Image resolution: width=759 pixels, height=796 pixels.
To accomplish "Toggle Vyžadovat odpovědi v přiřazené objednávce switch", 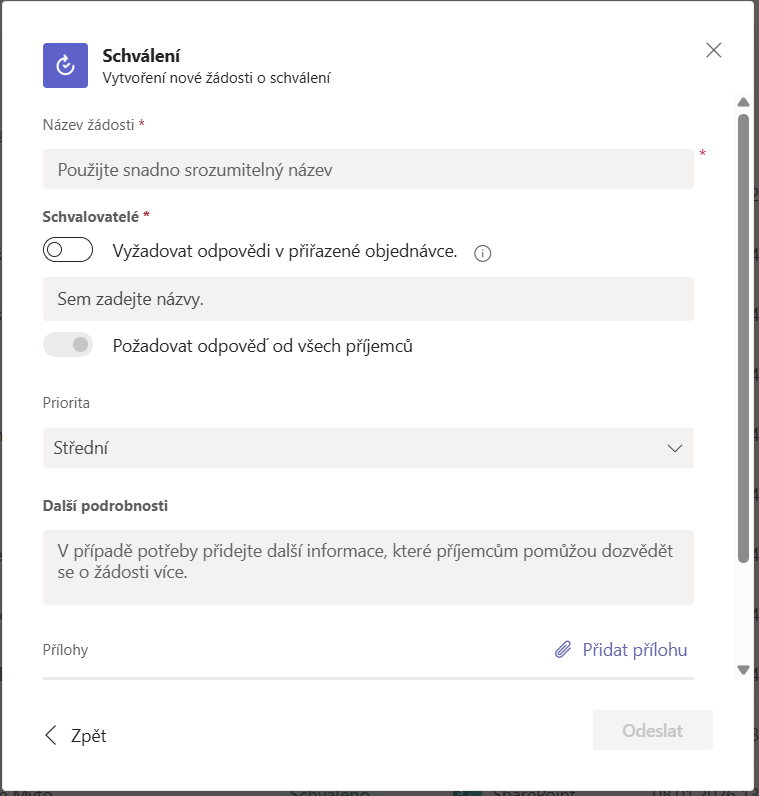I will point(68,250).
